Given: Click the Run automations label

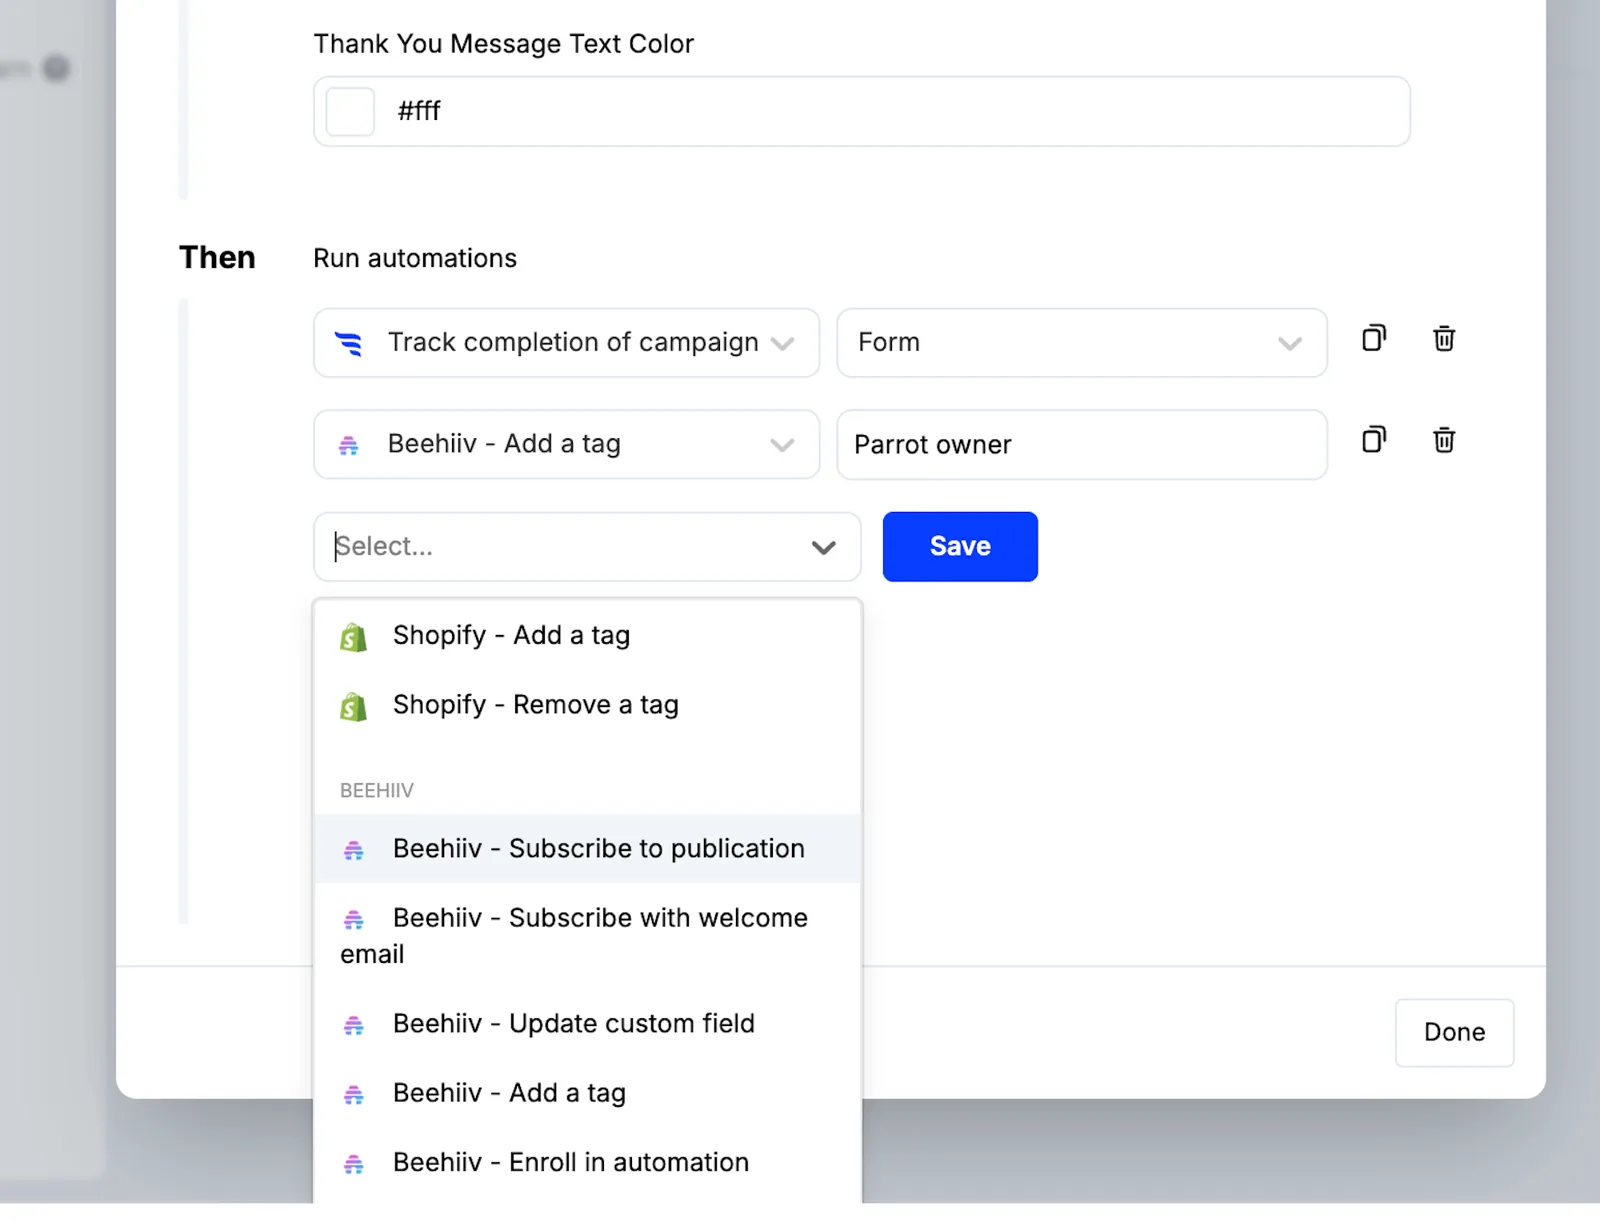Looking at the screenshot, I should 415,259.
